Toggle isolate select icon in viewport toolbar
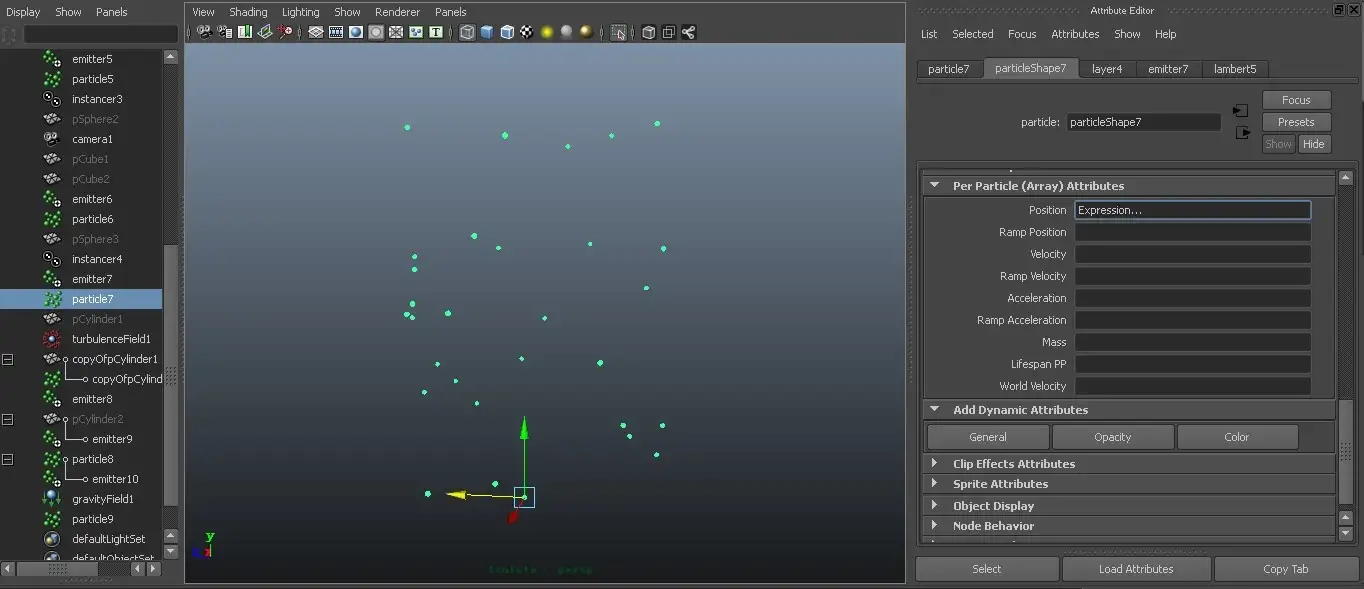This screenshot has width=1364, height=589. coord(619,32)
